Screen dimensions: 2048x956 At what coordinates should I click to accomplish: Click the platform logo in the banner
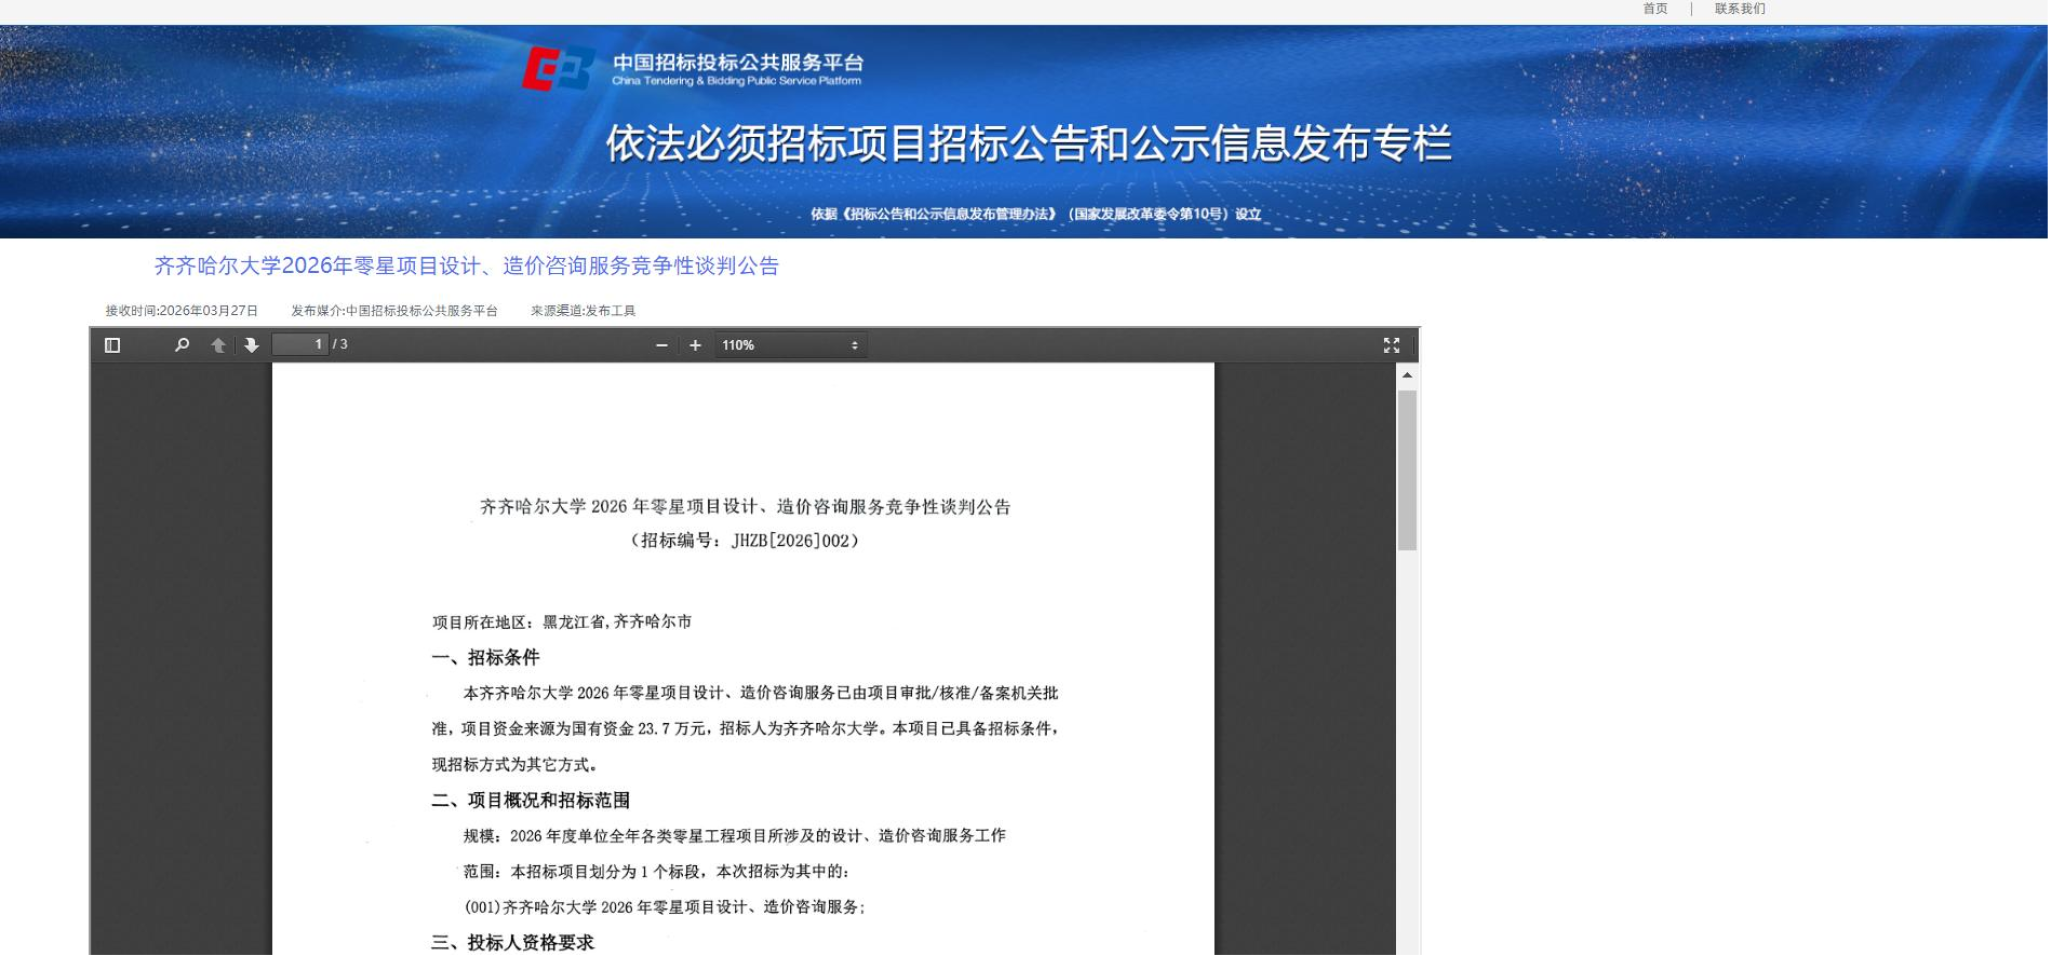point(558,69)
